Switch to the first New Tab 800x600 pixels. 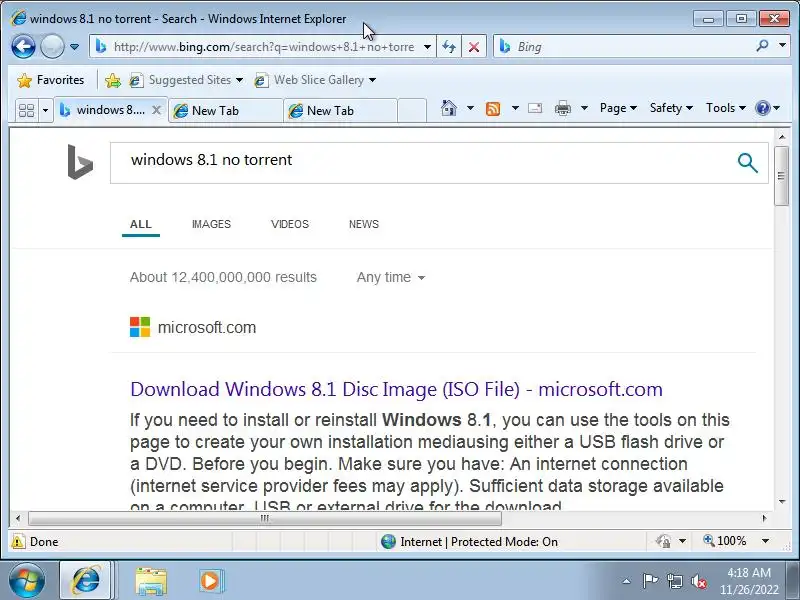pyautogui.click(x=226, y=111)
